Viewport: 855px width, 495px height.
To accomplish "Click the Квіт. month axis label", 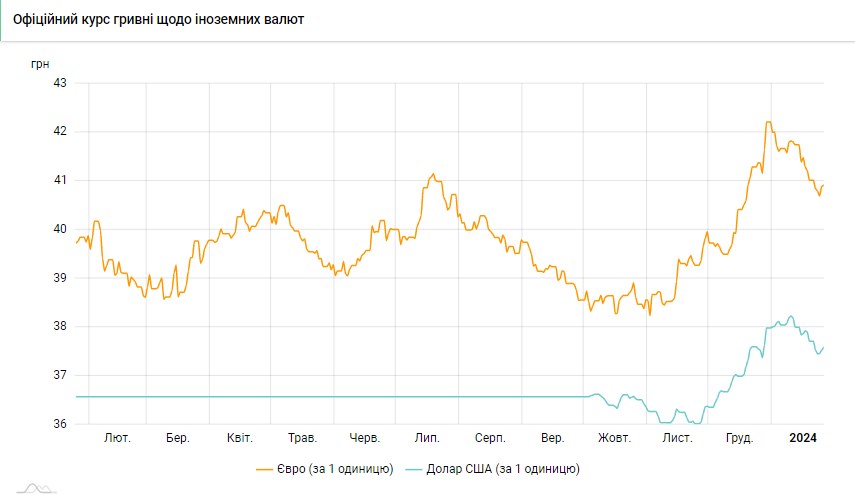I will click(240, 439).
